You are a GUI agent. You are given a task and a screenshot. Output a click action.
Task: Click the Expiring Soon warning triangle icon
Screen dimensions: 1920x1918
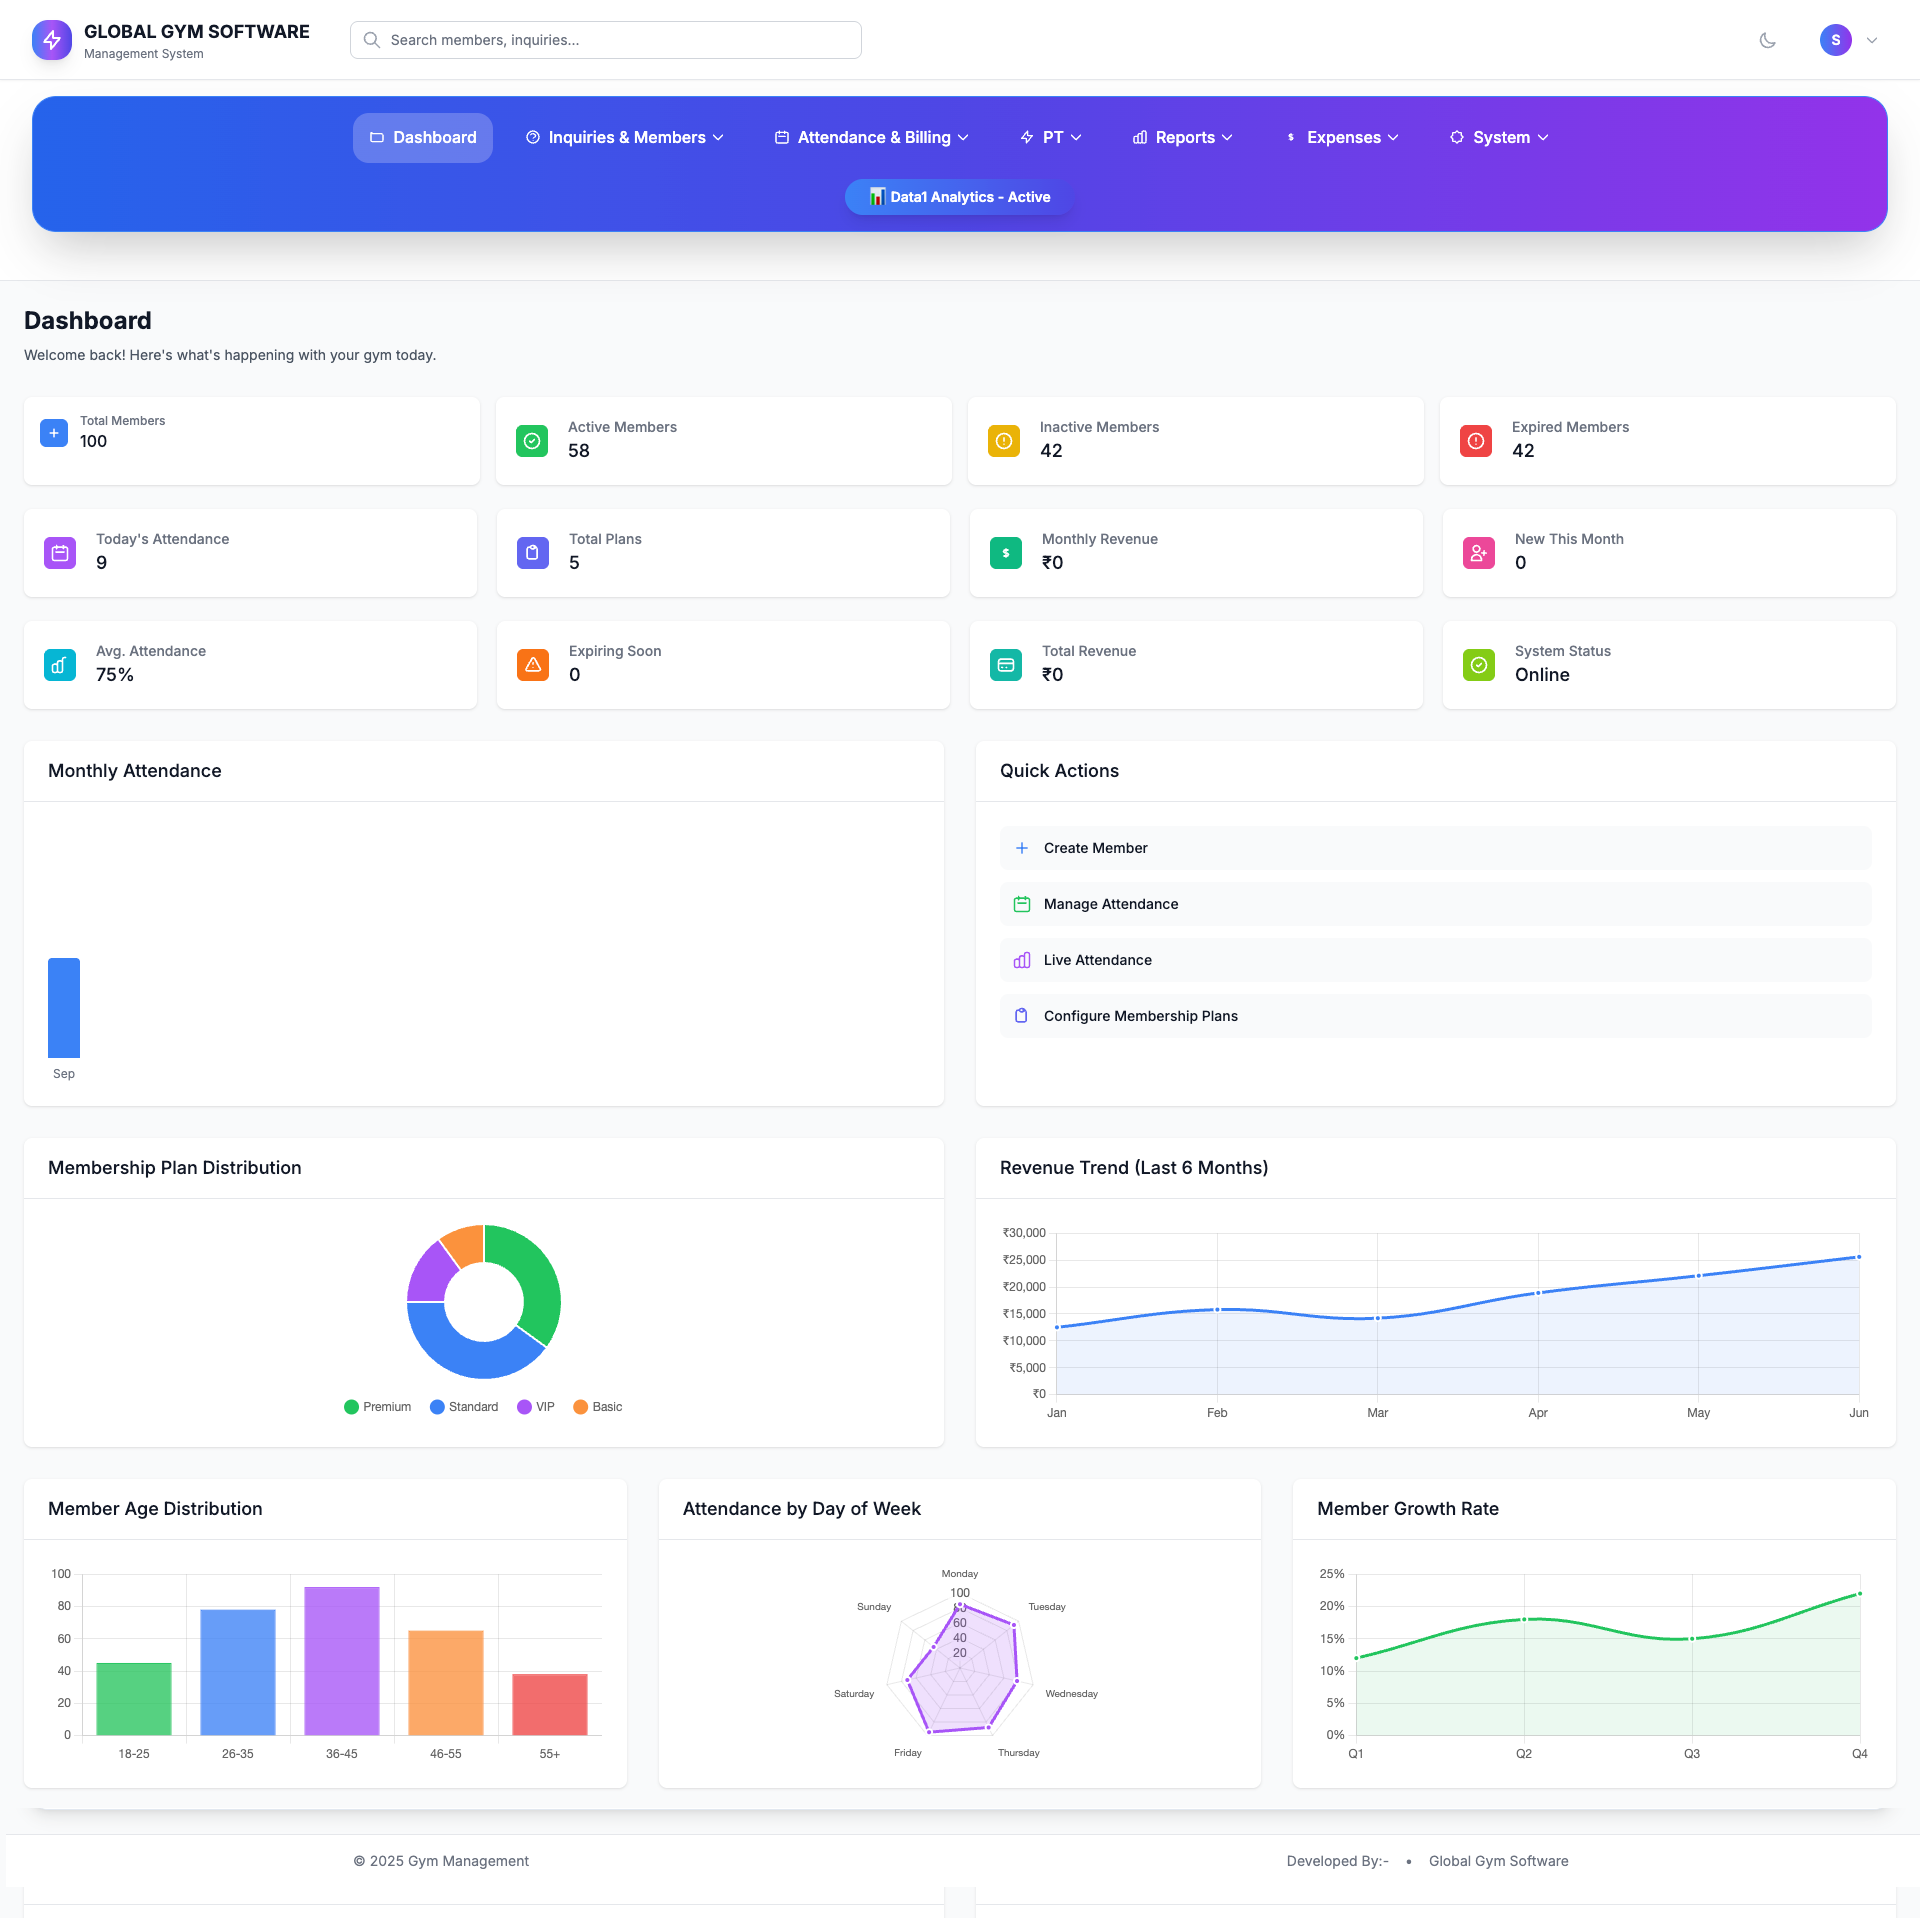point(533,664)
